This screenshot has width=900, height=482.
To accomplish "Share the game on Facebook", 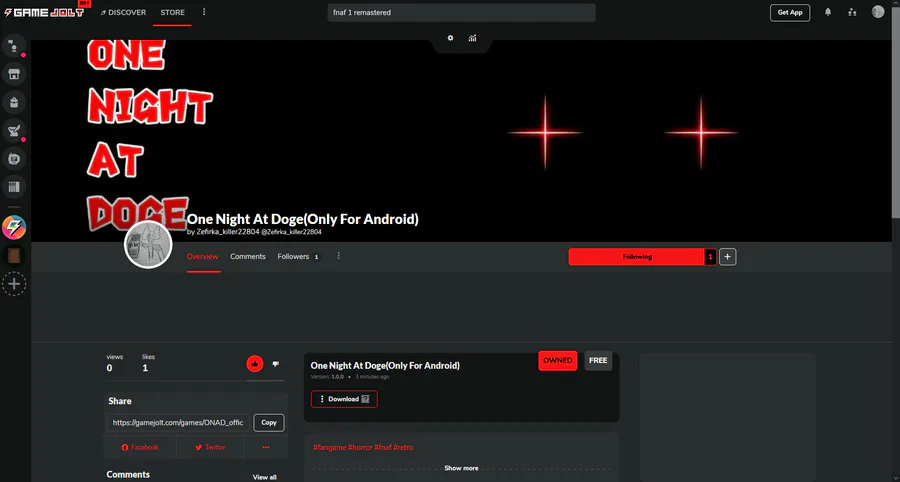I will tap(140, 447).
